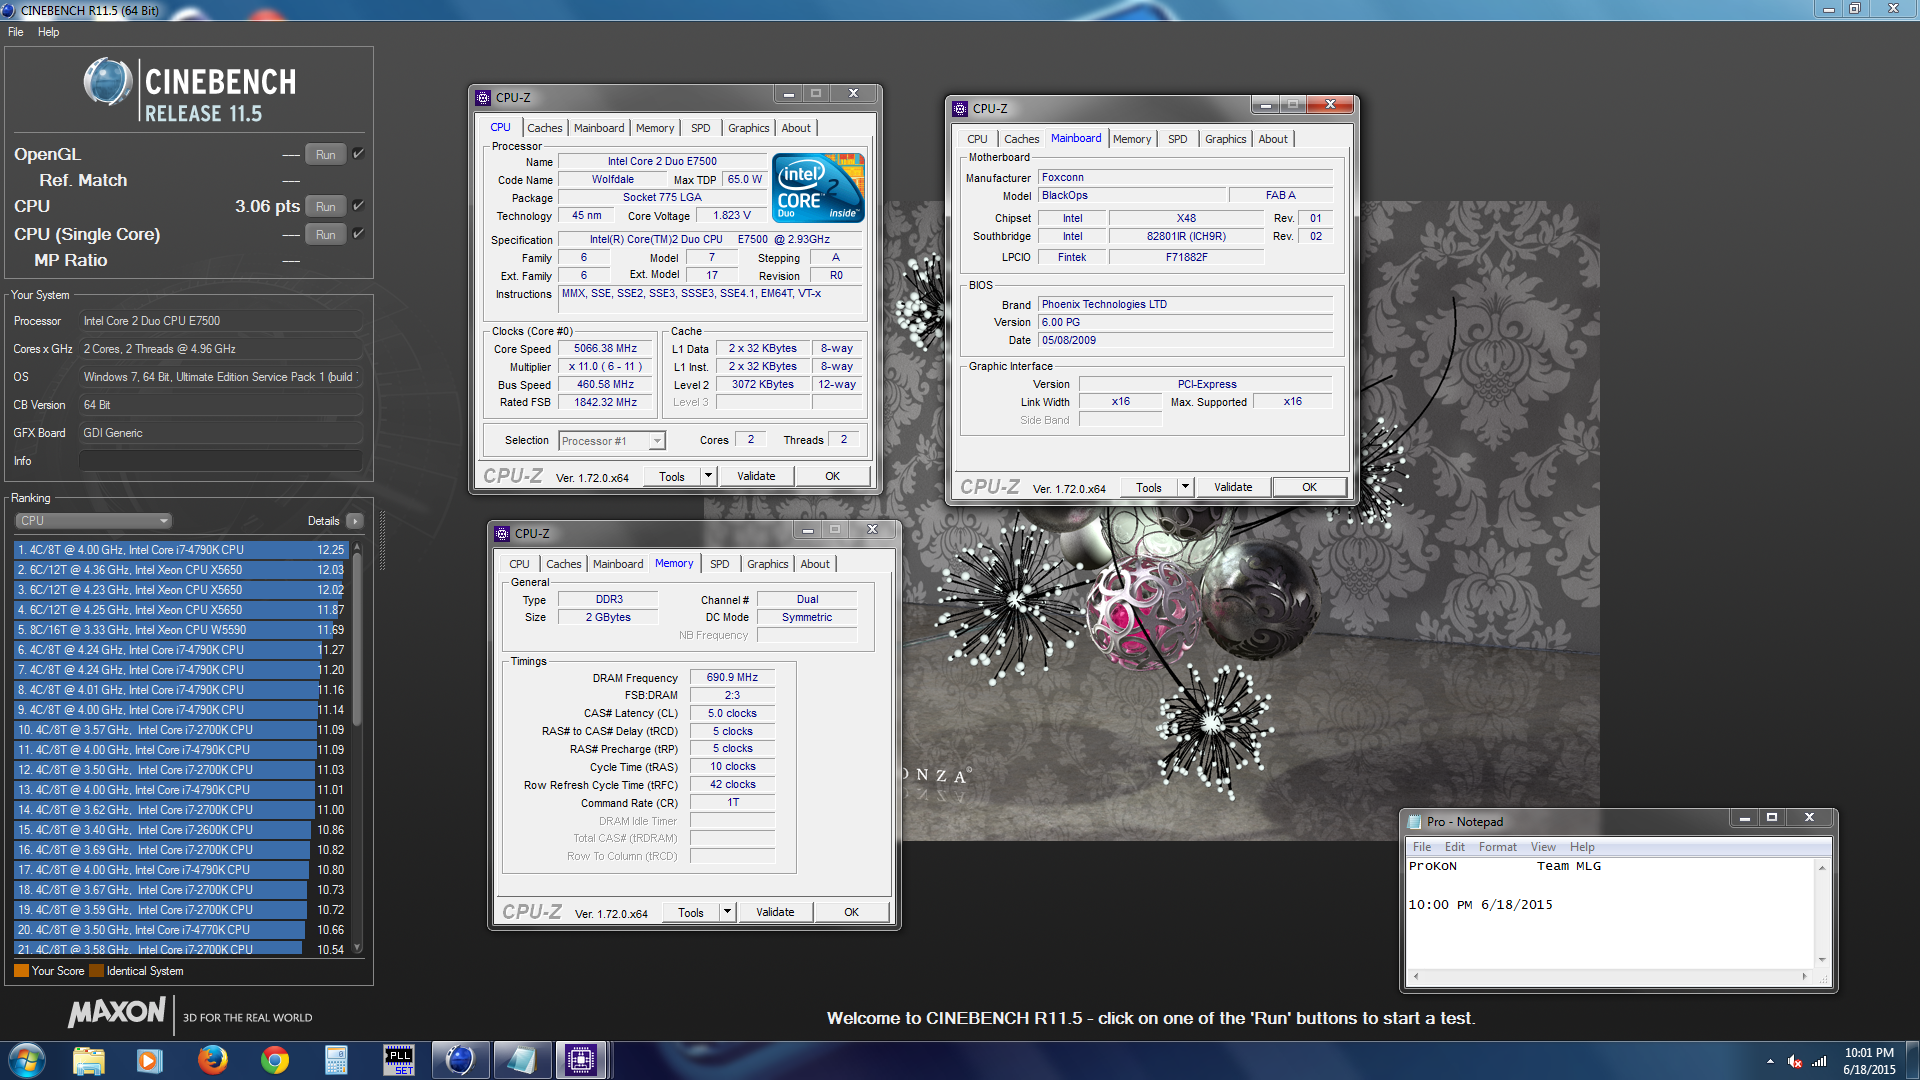
Task: Open About tab in CPU tab window
Action: coord(796,128)
